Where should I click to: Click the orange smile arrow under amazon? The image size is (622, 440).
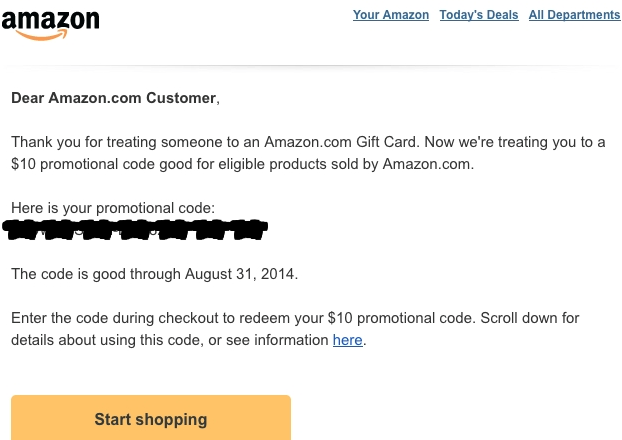coord(42,35)
